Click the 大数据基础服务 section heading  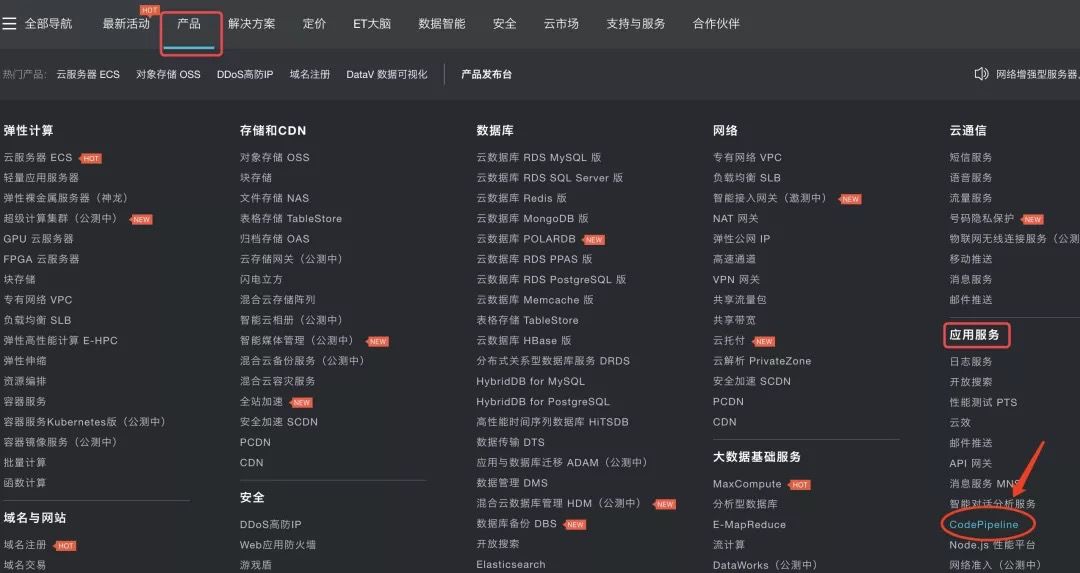click(756, 457)
